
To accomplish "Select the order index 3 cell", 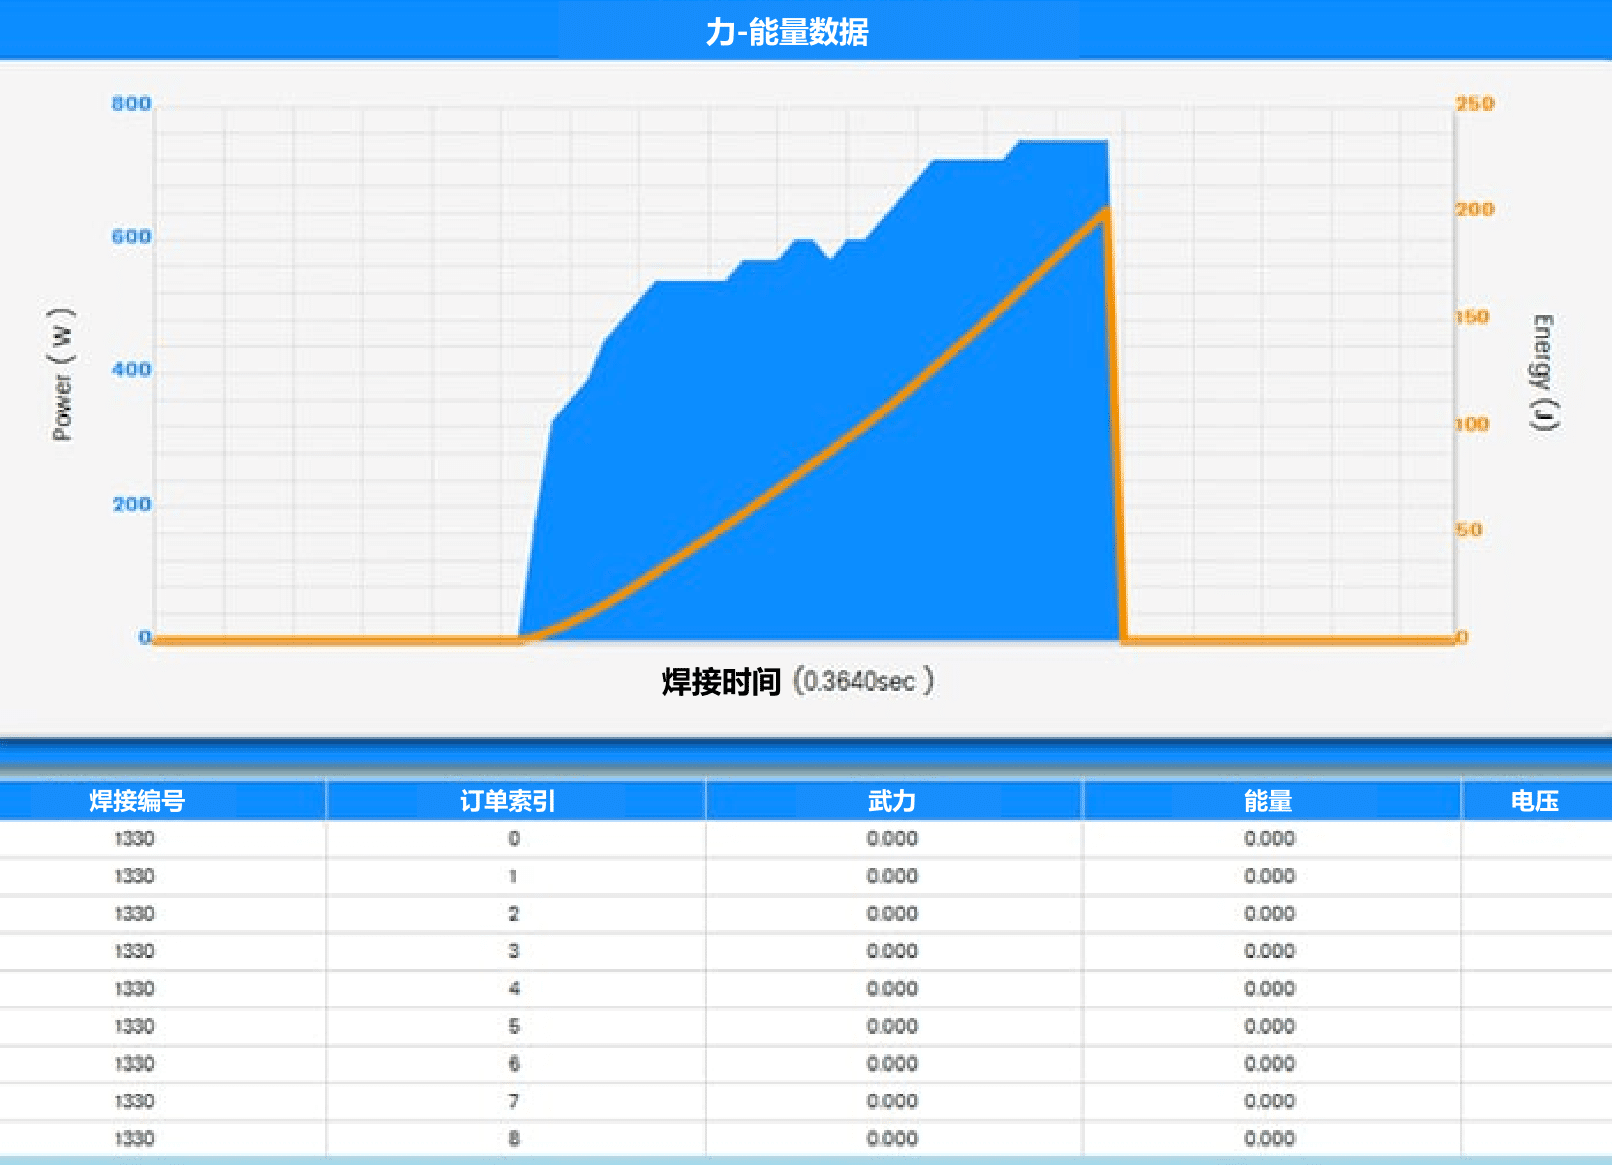I will [513, 951].
